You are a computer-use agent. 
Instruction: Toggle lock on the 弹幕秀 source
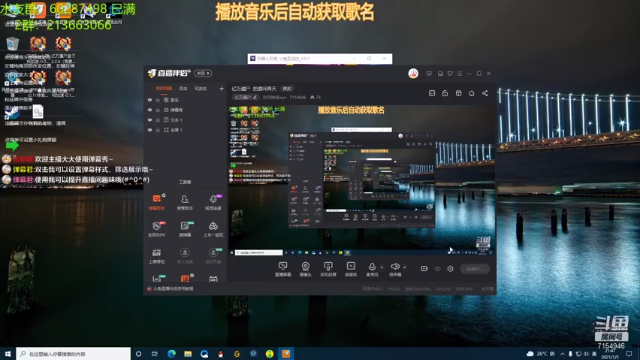tap(158, 110)
